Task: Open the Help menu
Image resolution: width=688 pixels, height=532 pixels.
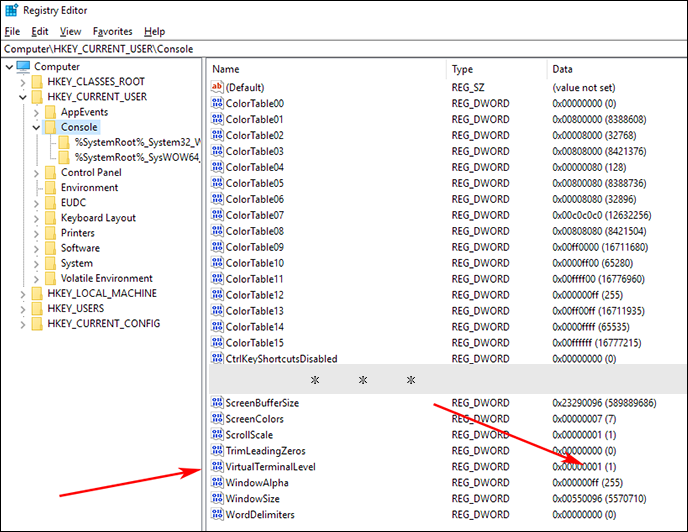Action: coord(154,31)
